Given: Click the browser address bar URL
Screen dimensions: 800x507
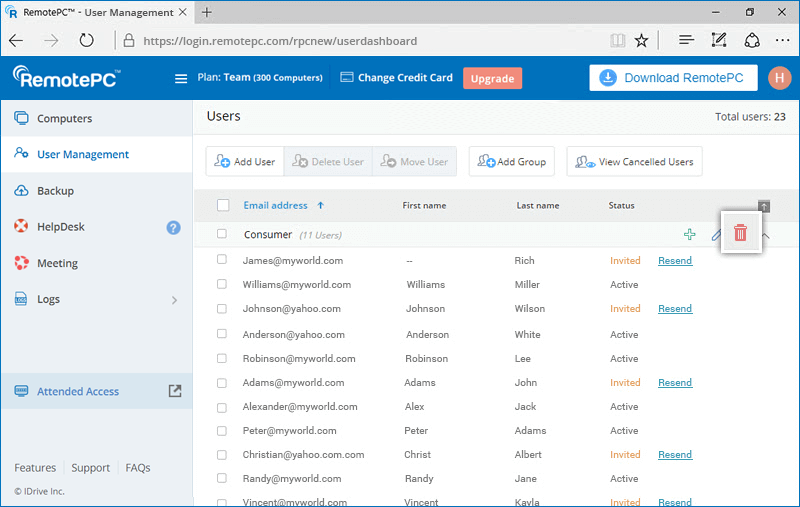Looking at the screenshot, I should pos(280,41).
